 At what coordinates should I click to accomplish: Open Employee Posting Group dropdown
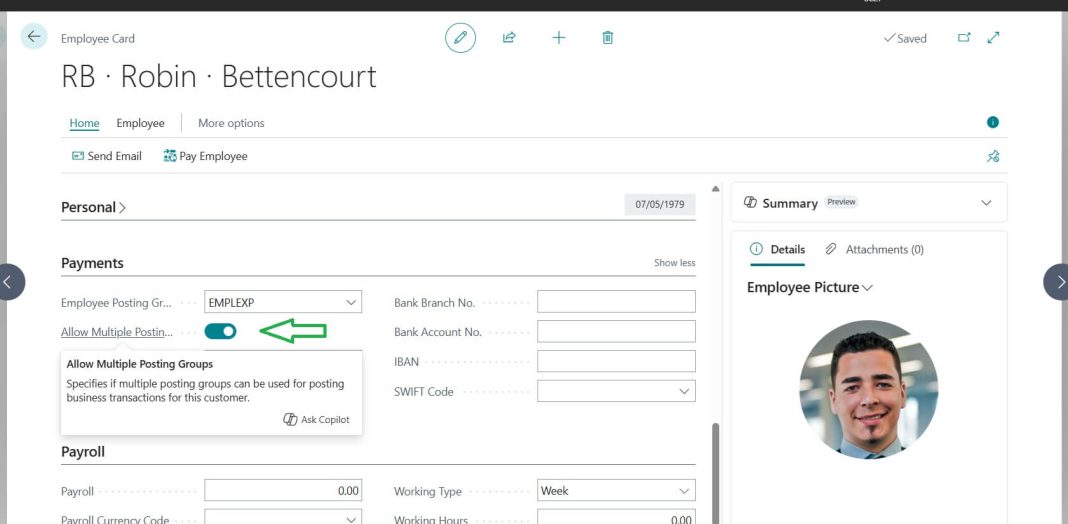pyautogui.click(x=350, y=302)
